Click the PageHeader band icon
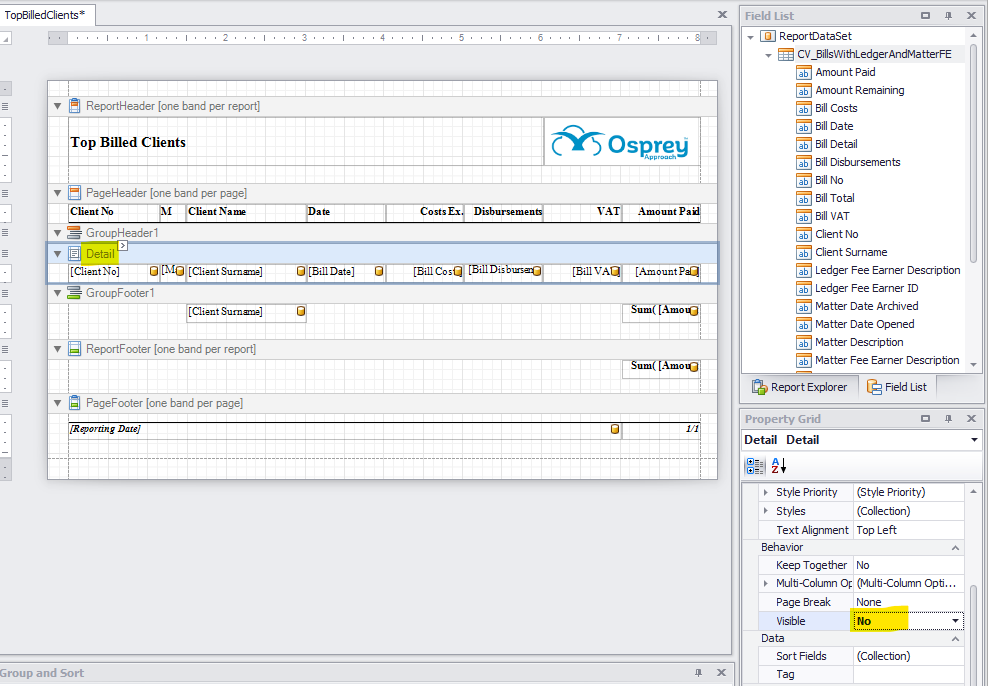The height and width of the screenshot is (686, 988). (74, 193)
